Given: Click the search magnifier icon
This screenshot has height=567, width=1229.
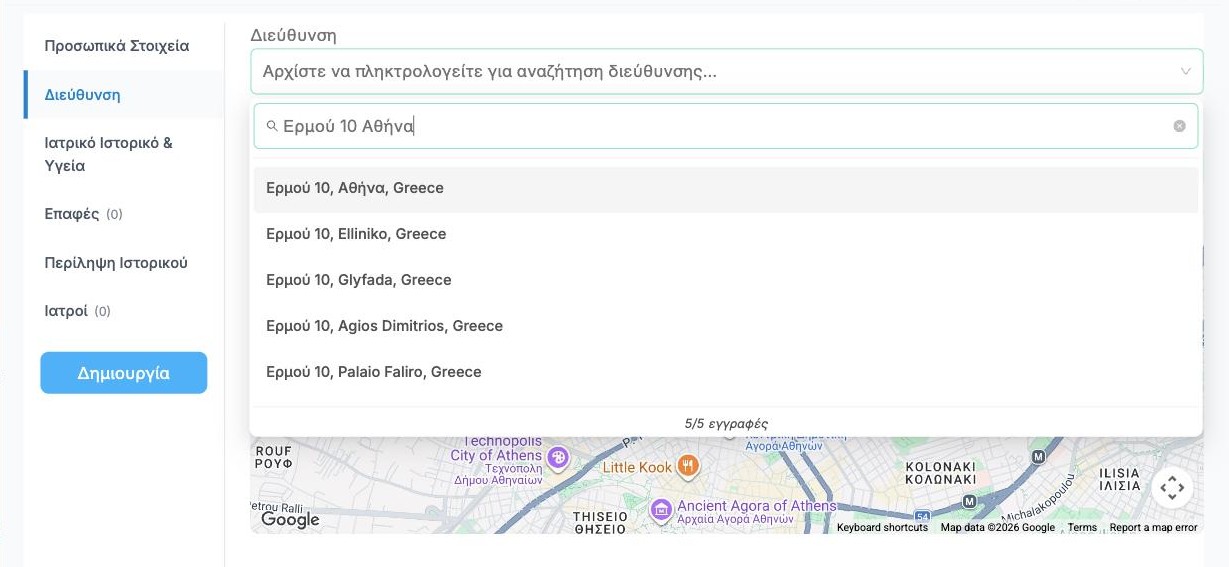Looking at the screenshot, I should pos(272,126).
